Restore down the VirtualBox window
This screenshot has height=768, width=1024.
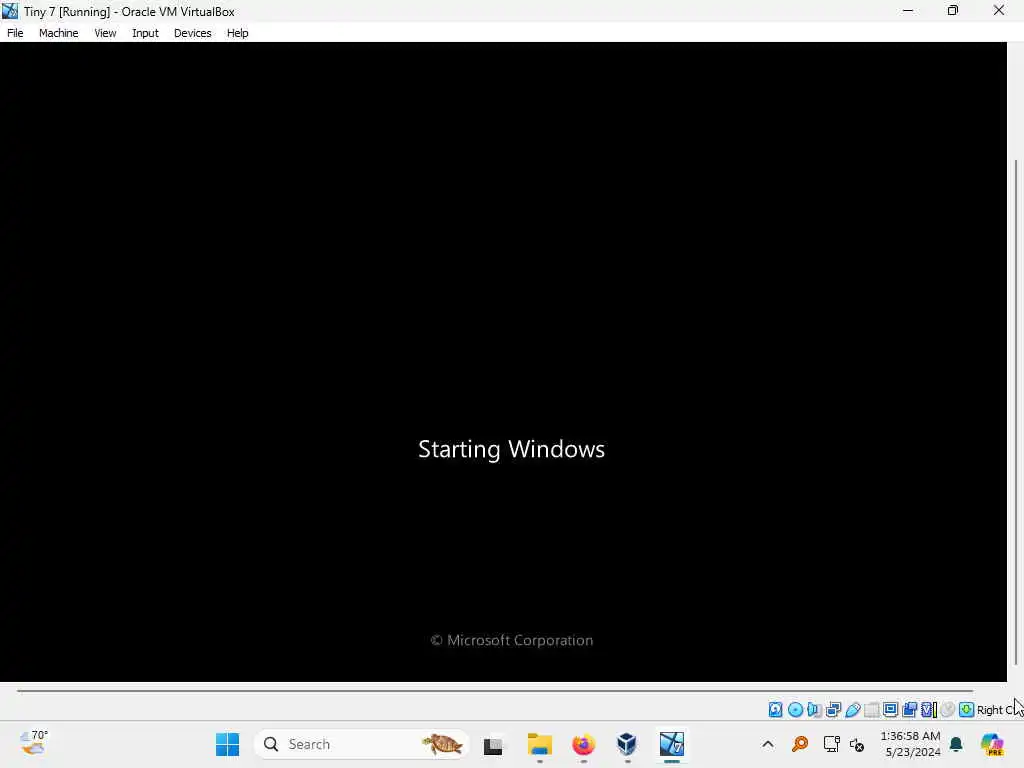click(953, 10)
